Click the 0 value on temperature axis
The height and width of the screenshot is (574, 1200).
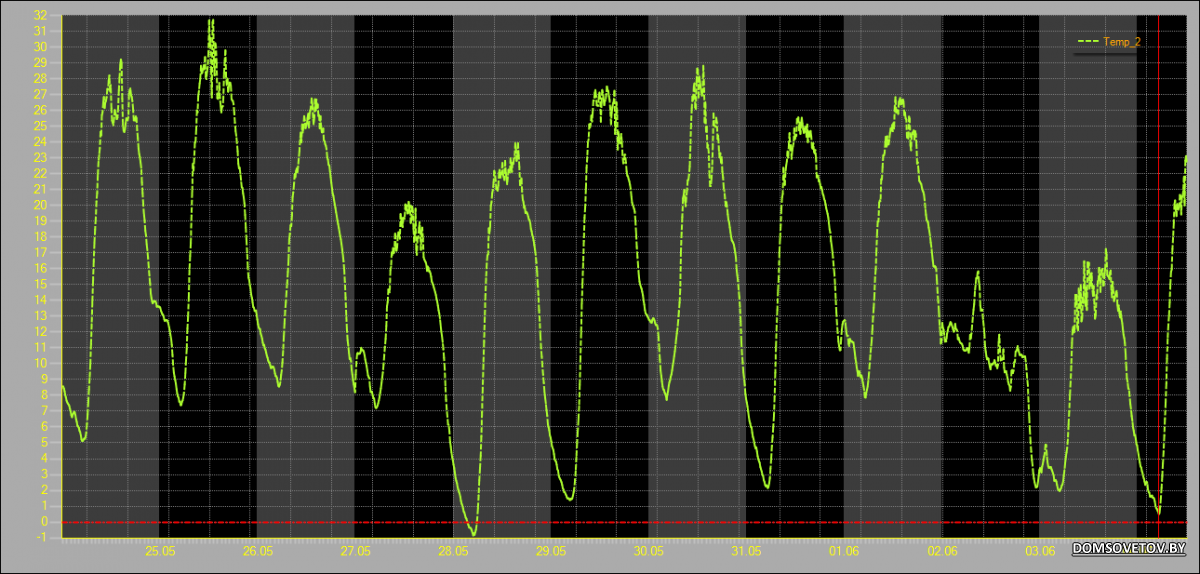coord(43,521)
